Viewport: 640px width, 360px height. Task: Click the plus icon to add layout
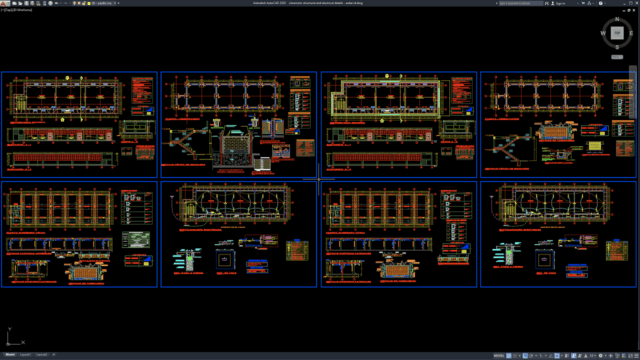click(x=53, y=355)
